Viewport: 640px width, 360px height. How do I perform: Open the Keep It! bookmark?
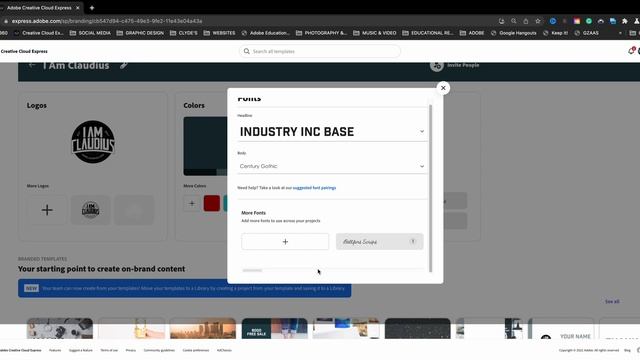(x=555, y=33)
